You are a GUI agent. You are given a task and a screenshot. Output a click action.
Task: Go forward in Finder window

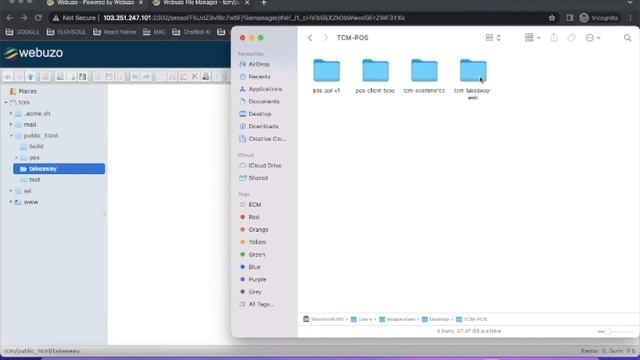325,38
